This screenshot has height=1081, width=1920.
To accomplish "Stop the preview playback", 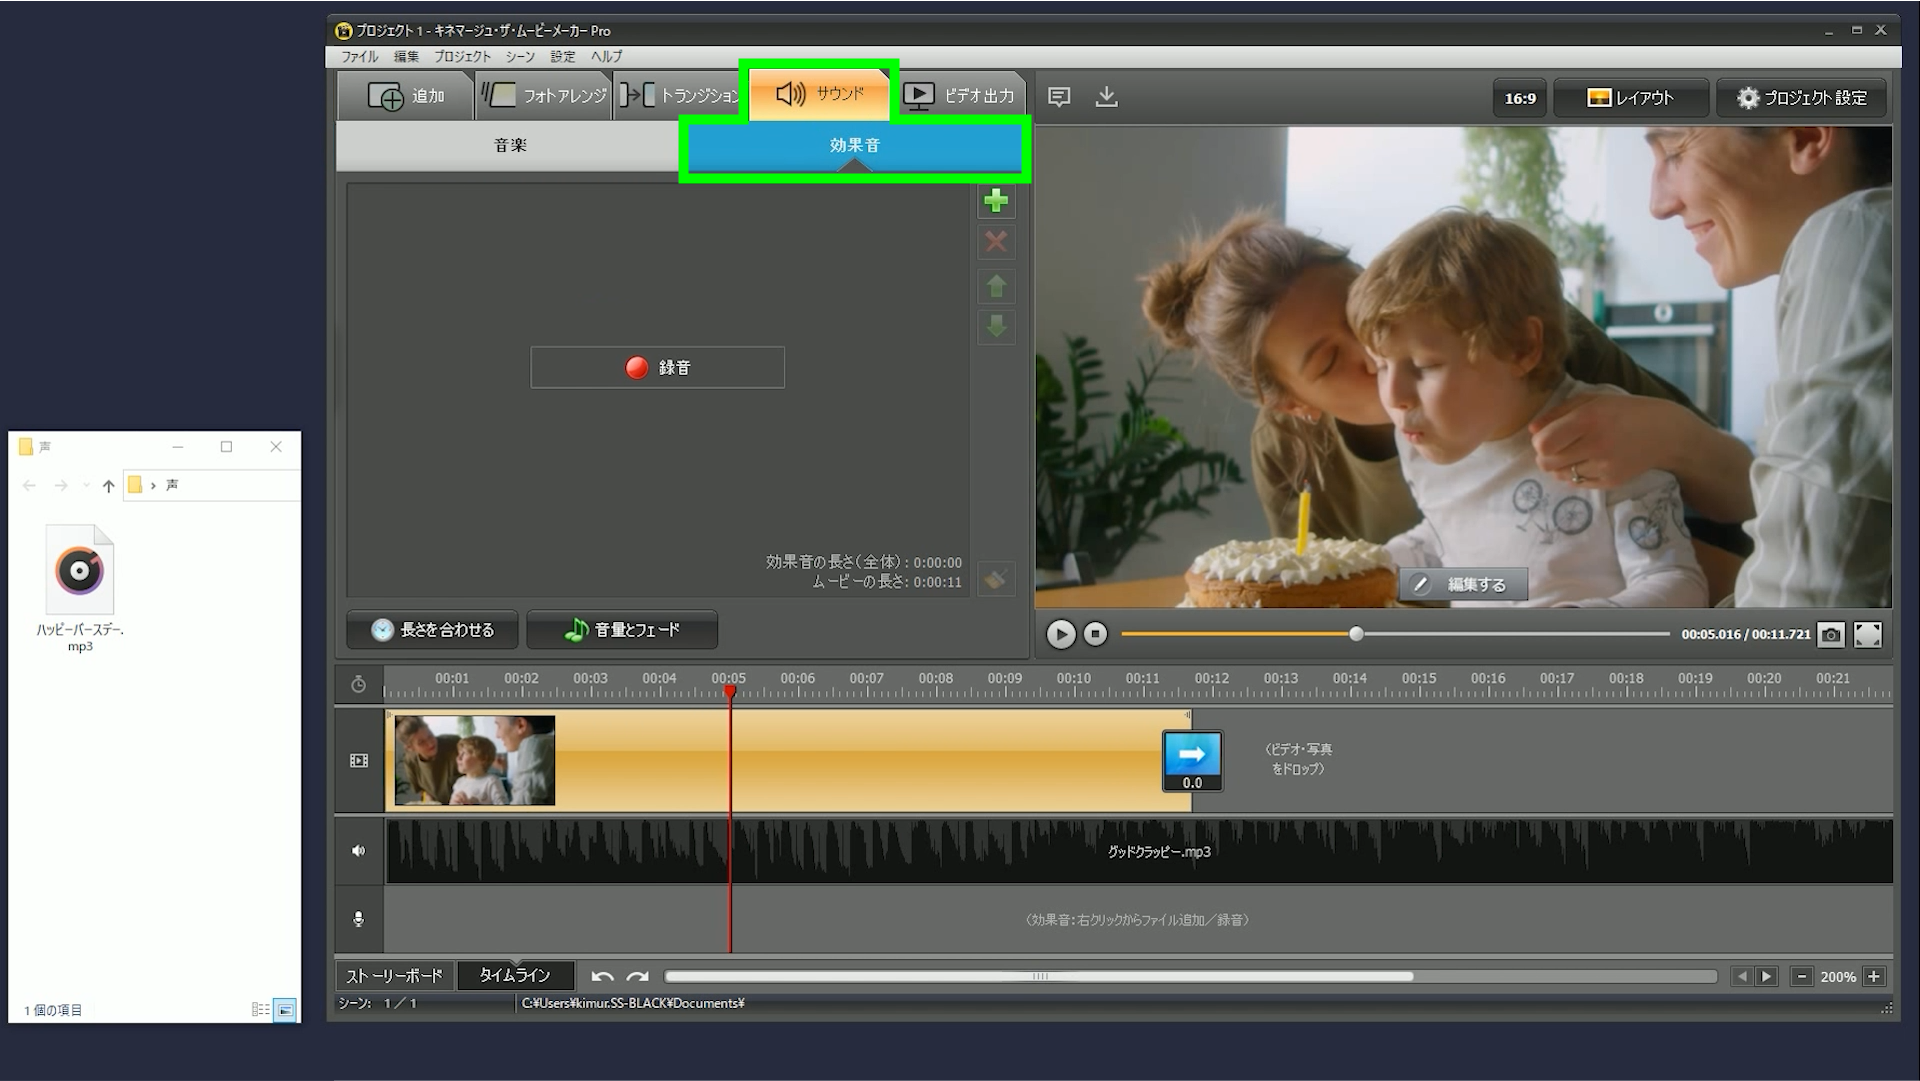I will pyautogui.click(x=1095, y=634).
